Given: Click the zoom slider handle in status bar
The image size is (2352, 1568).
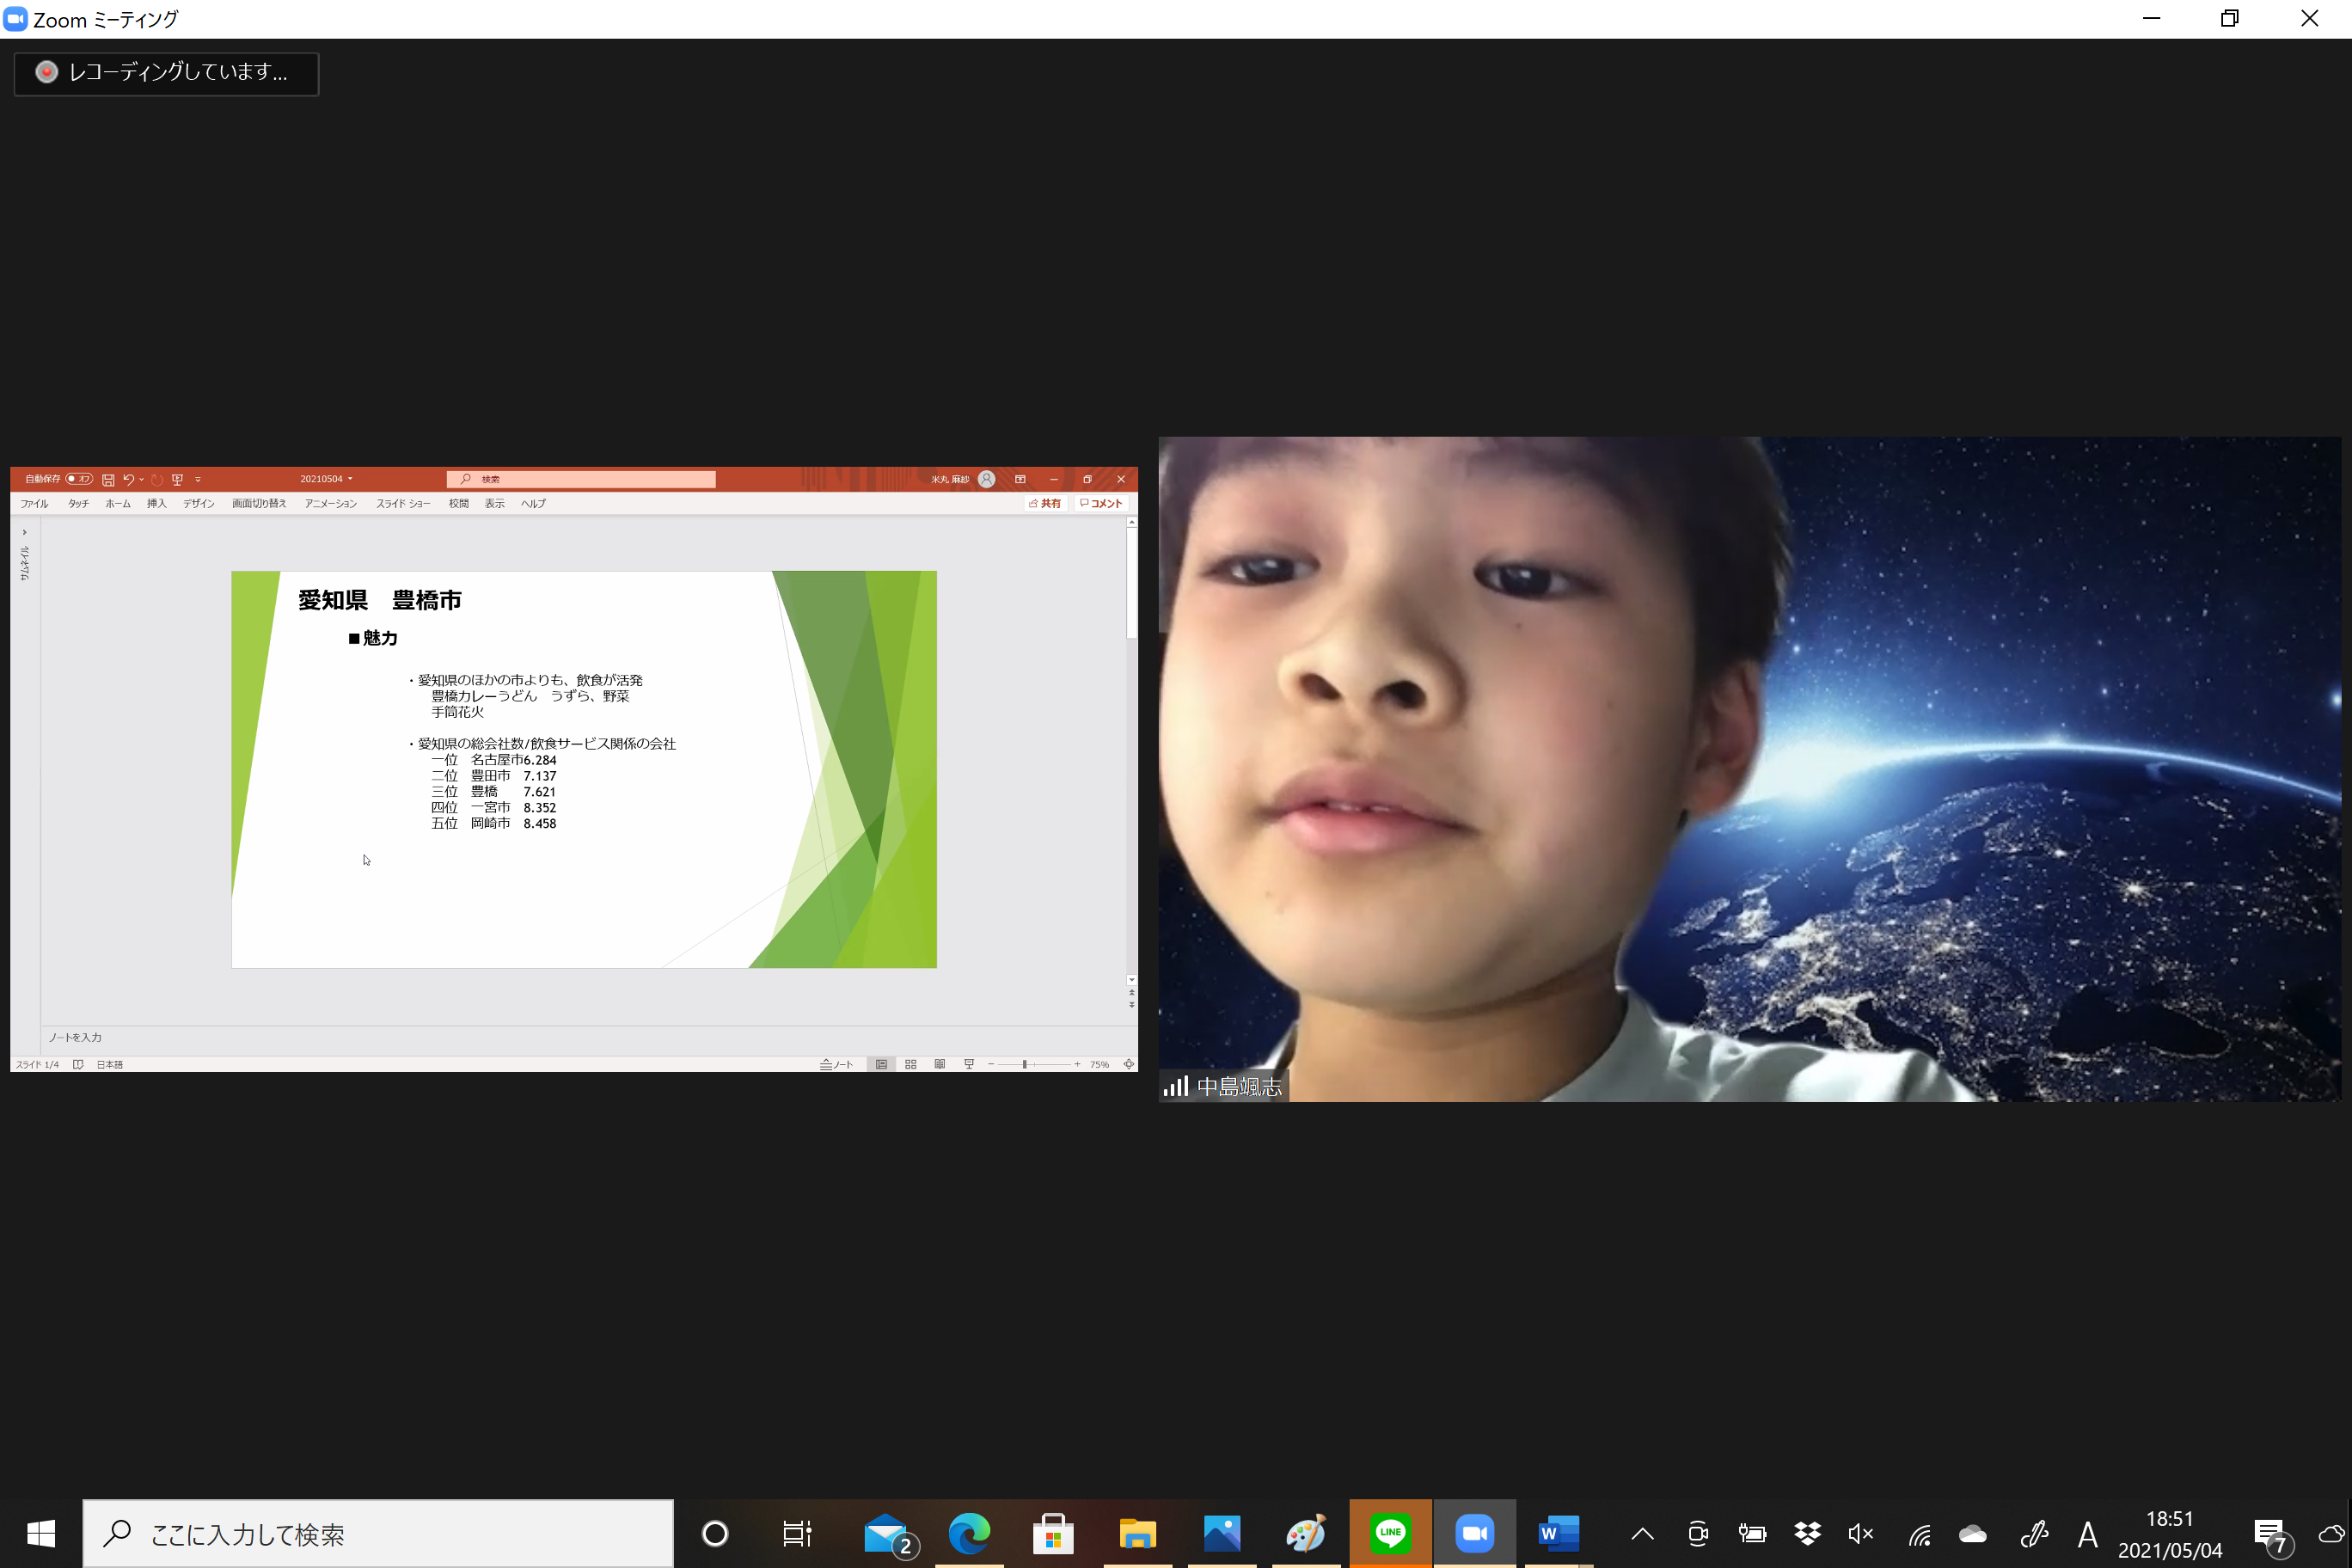Looking at the screenshot, I should 1024,1064.
